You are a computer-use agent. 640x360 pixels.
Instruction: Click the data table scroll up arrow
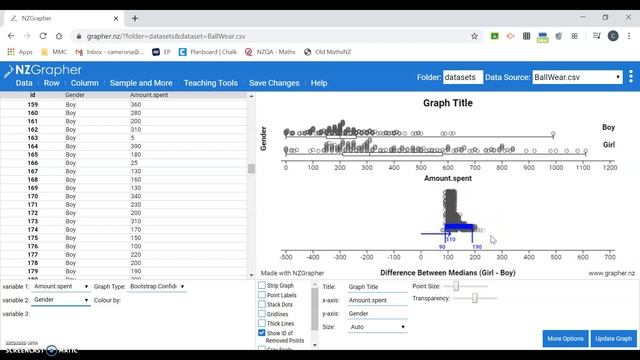[251, 96]
